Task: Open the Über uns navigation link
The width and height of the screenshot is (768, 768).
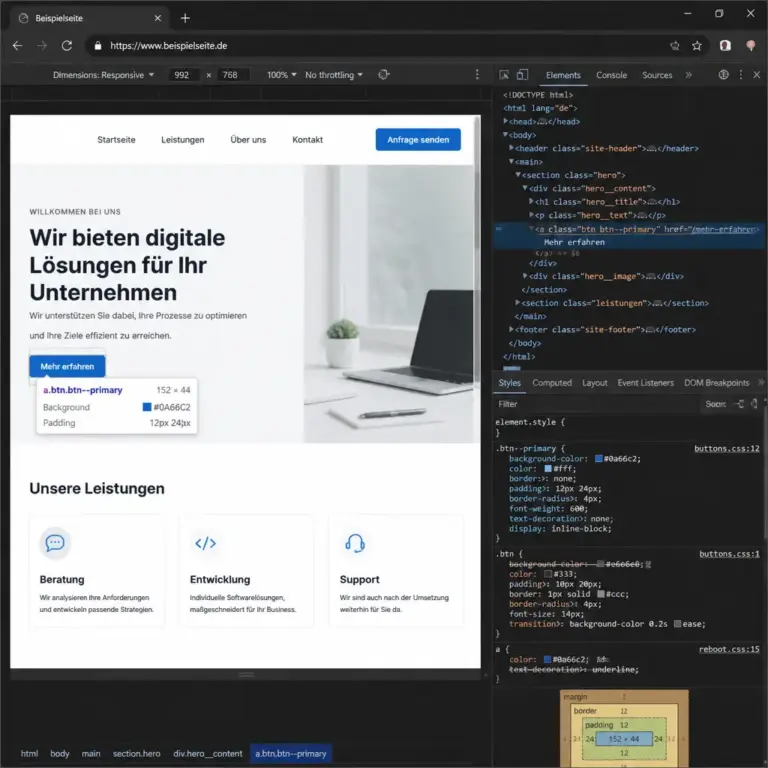Action: pyautogui.click(x=248, y=140)
